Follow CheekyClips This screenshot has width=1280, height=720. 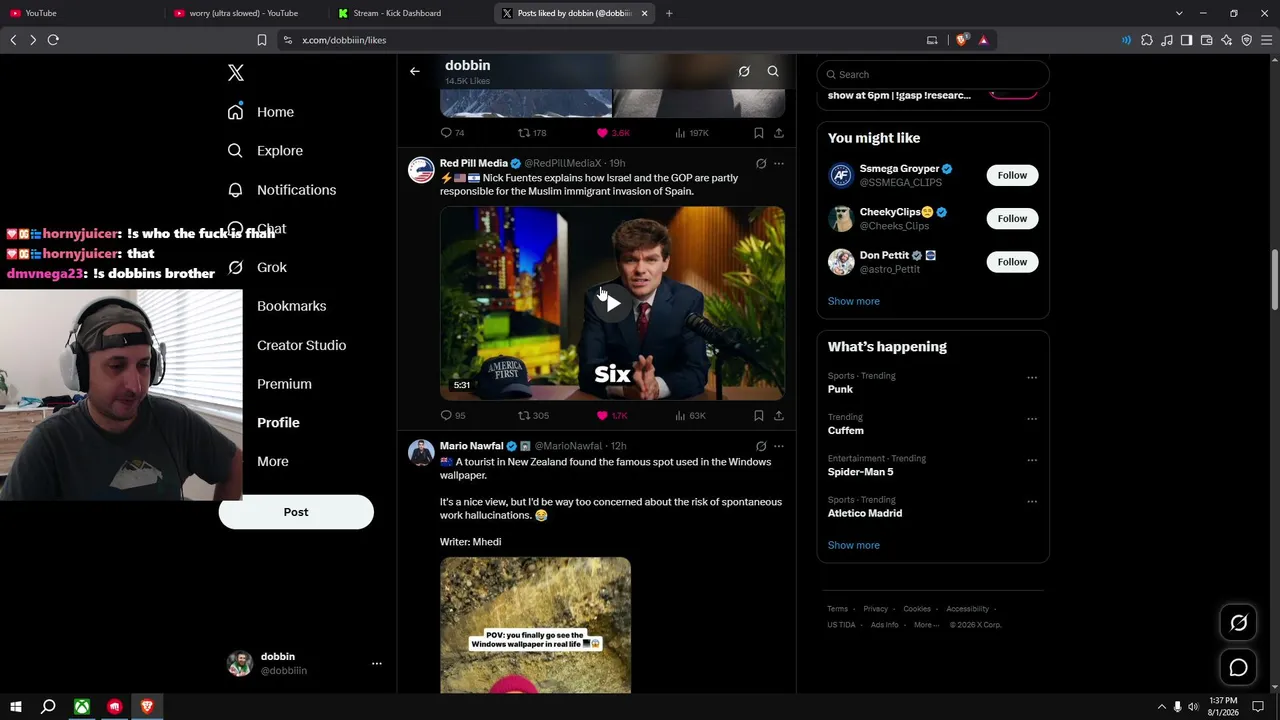(x=1012, y=218)
